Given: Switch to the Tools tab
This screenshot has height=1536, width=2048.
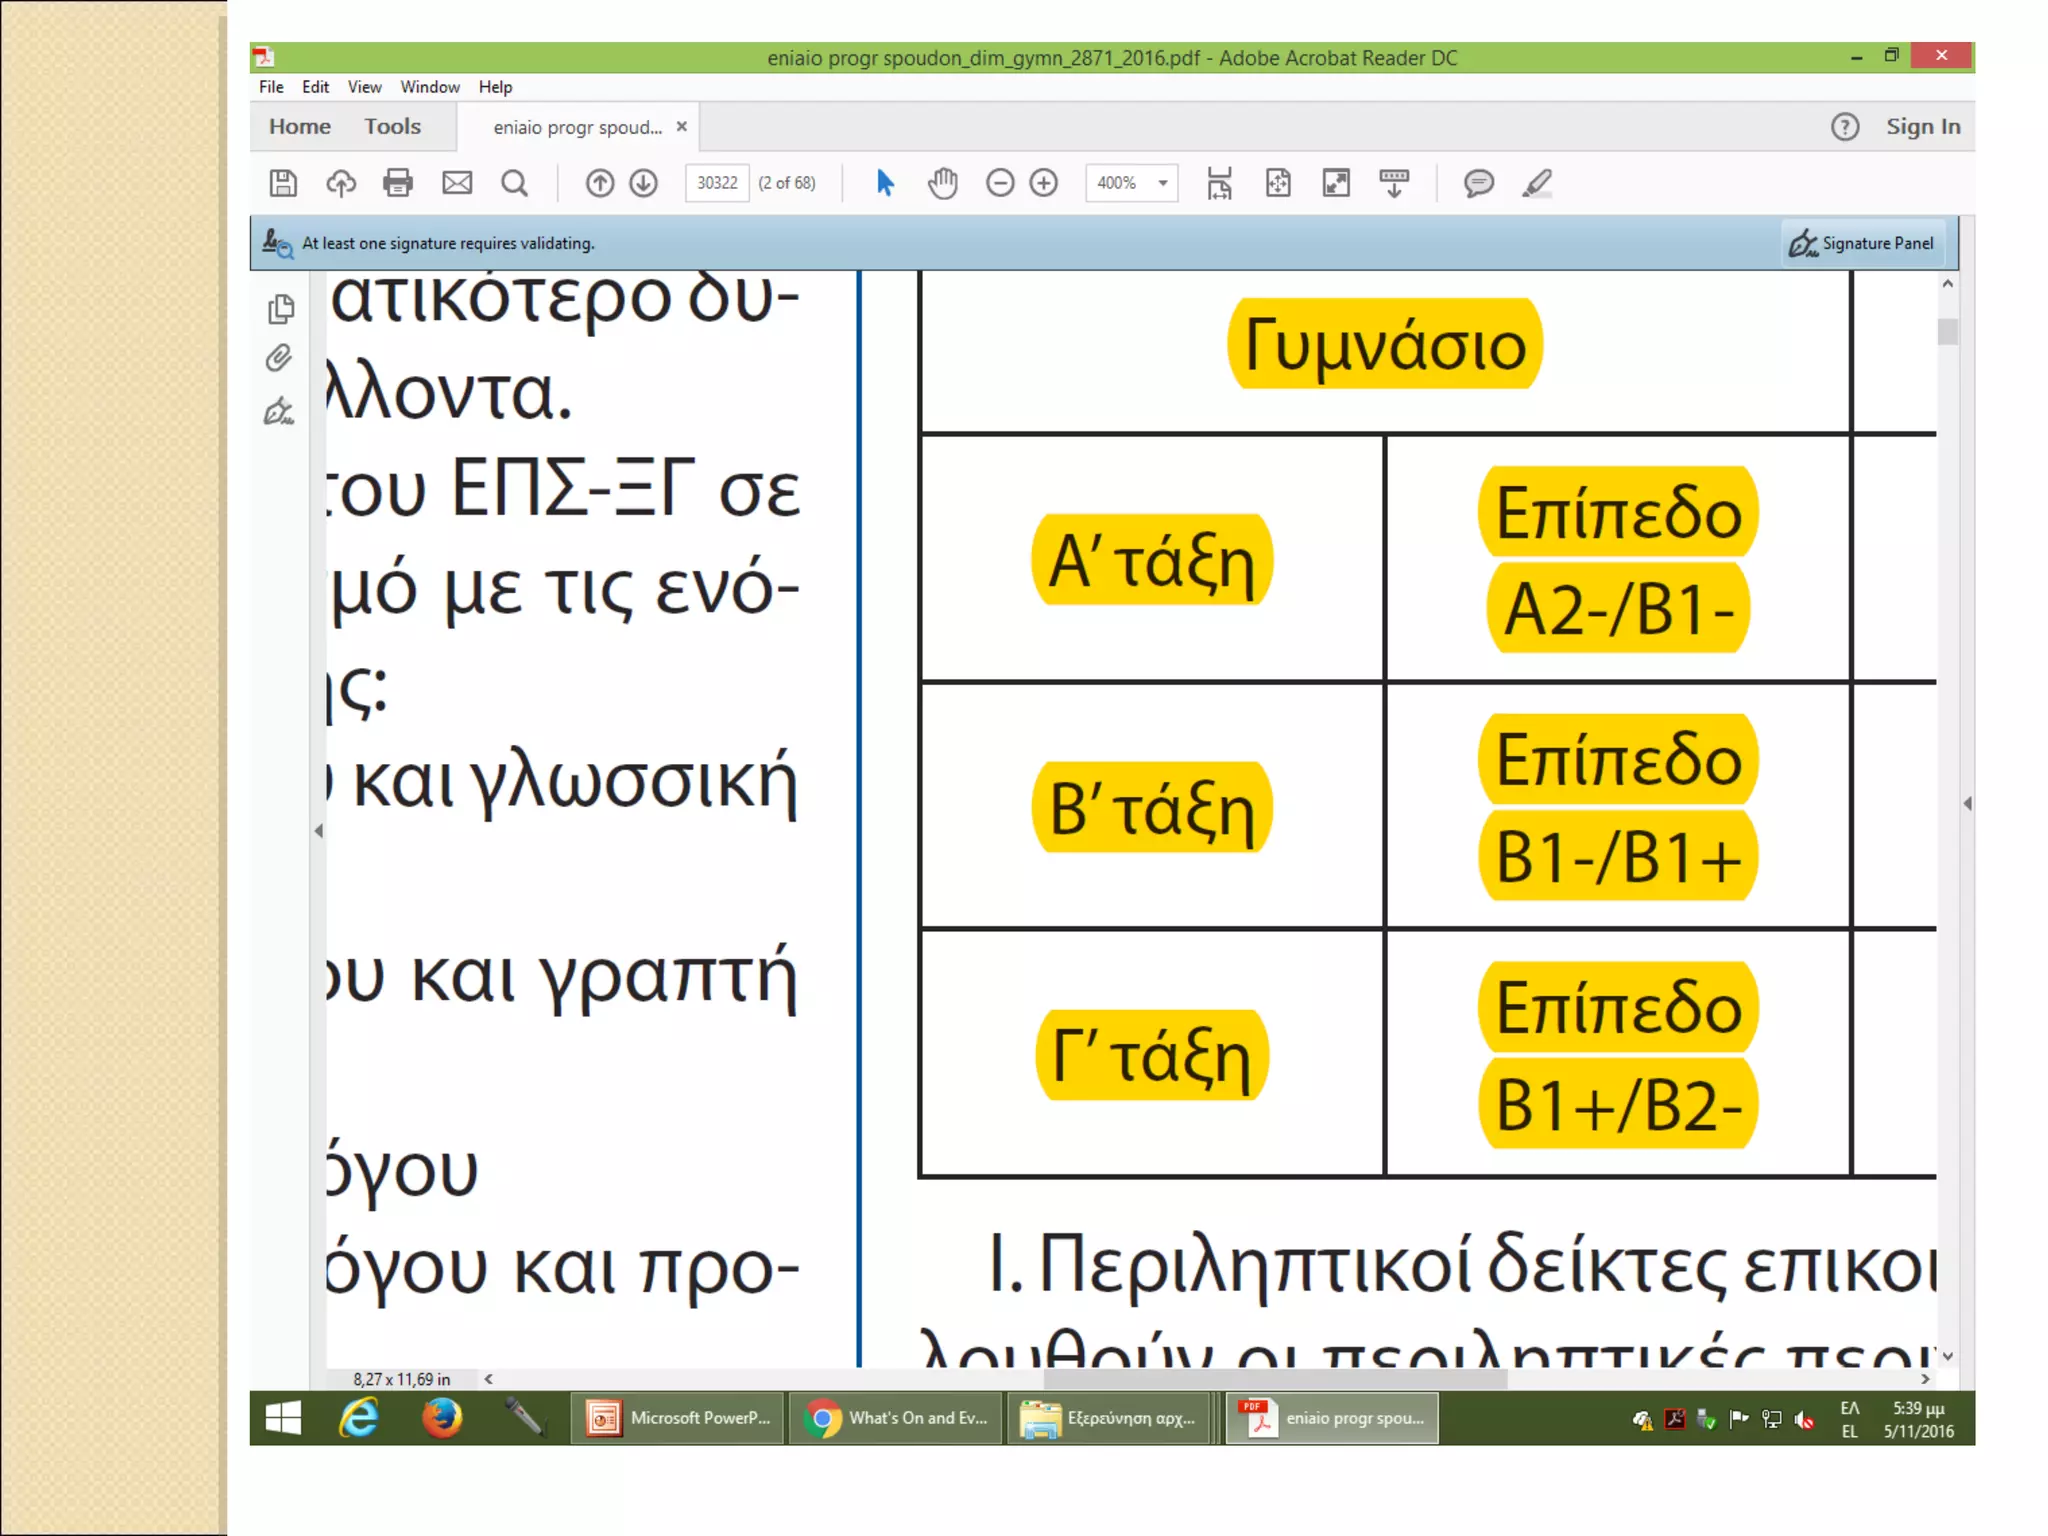Looking at the screenshot, I should 392,127.
